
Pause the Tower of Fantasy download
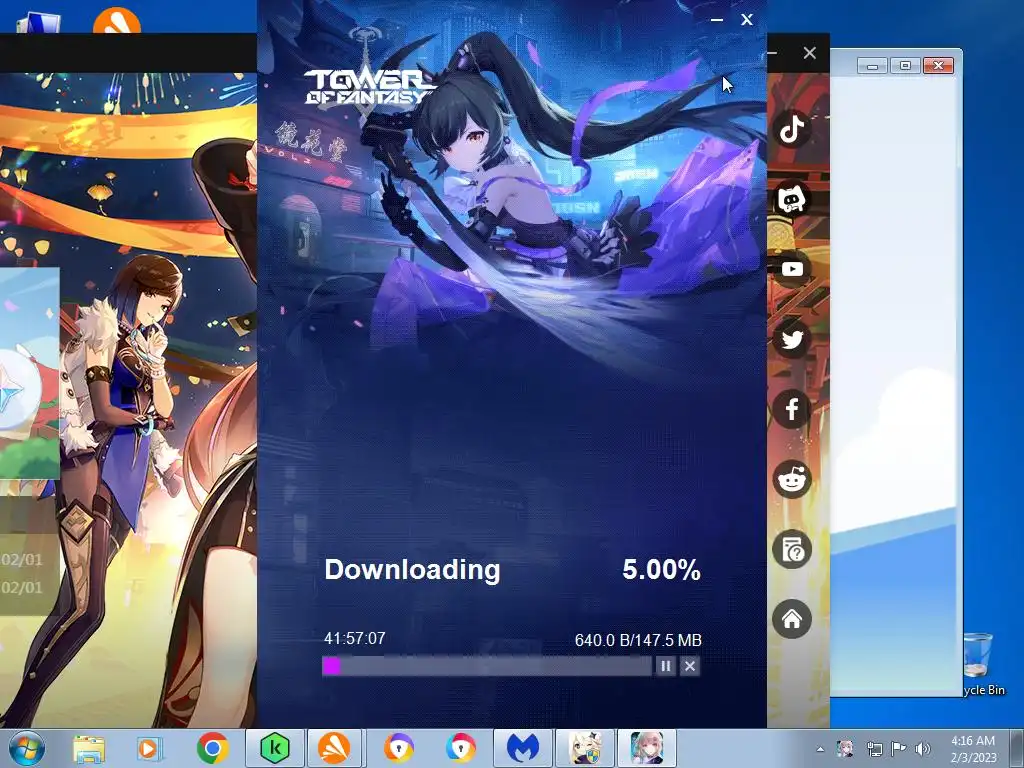click(x=665, y=666)
